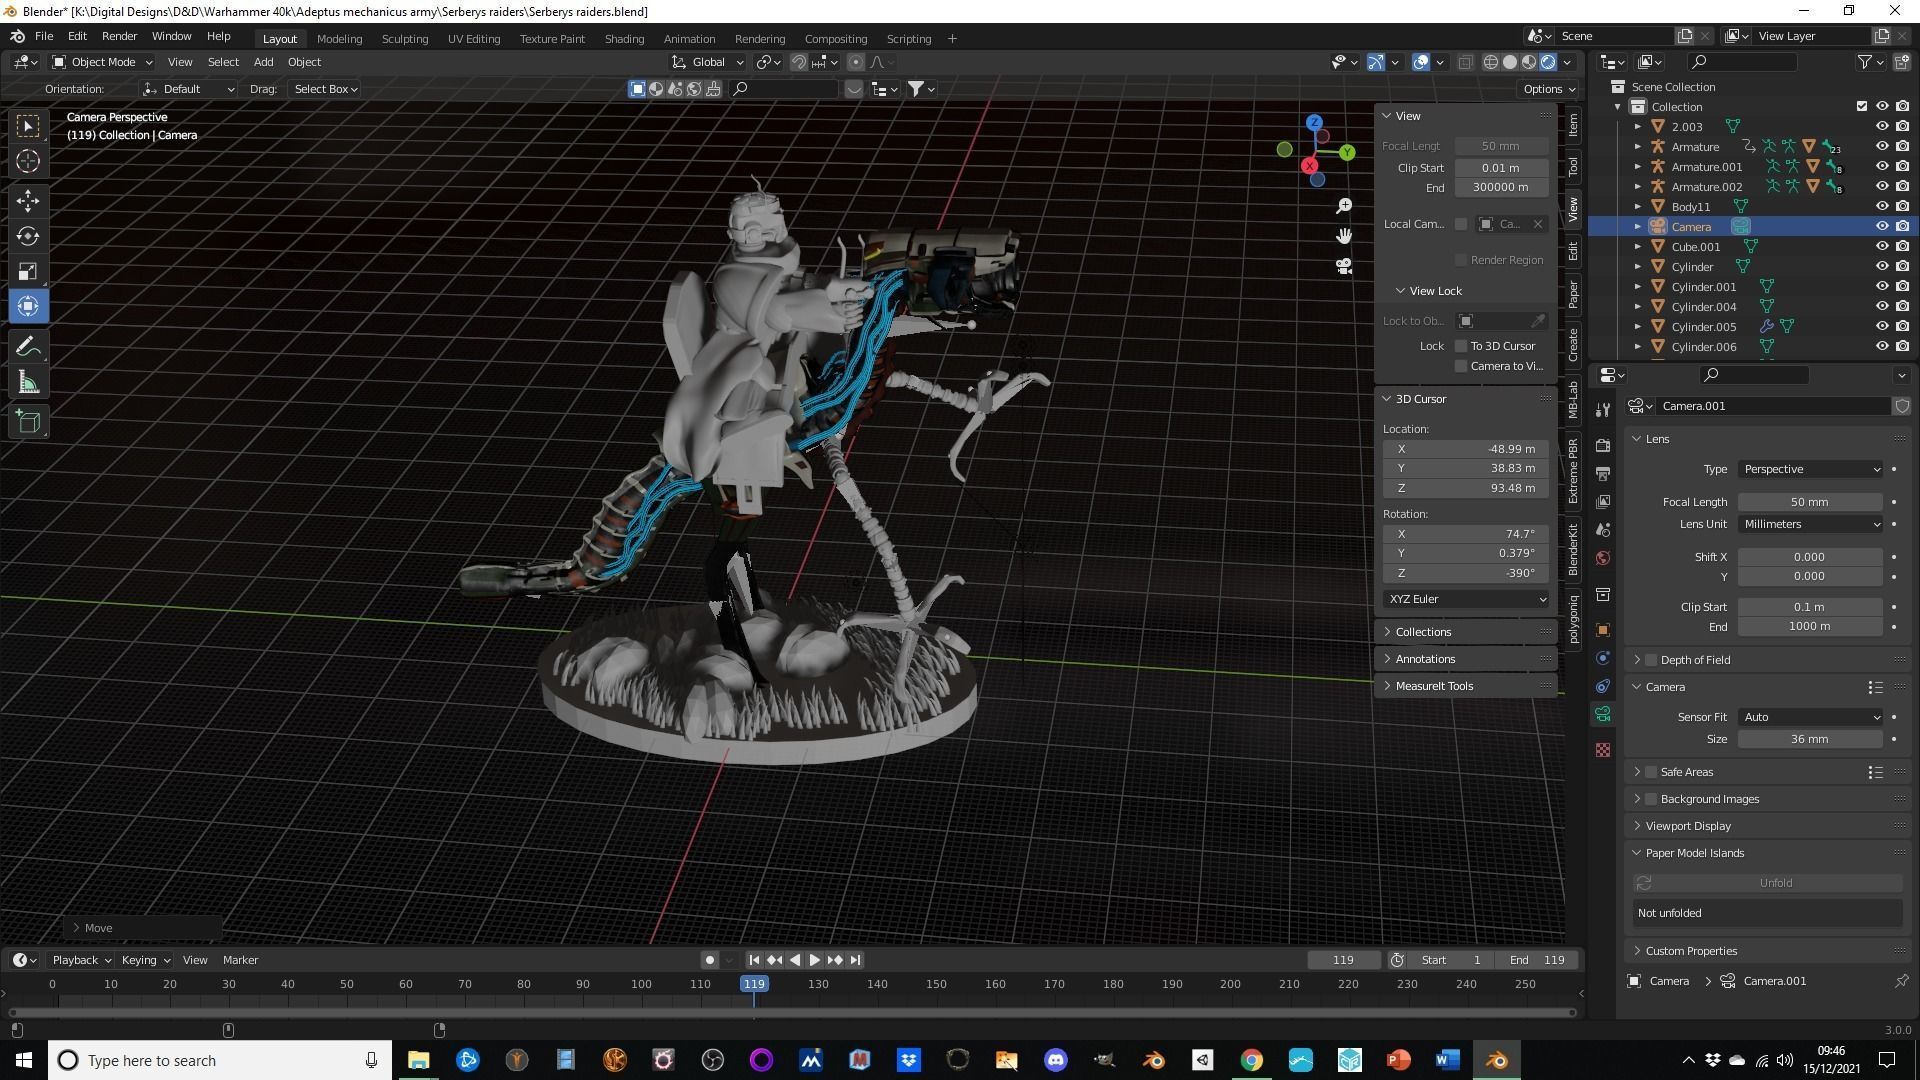This screenshot has height=1080, width=1920.
Task: Expand Armature.001 in the outliner
Action: [1638, 167]
